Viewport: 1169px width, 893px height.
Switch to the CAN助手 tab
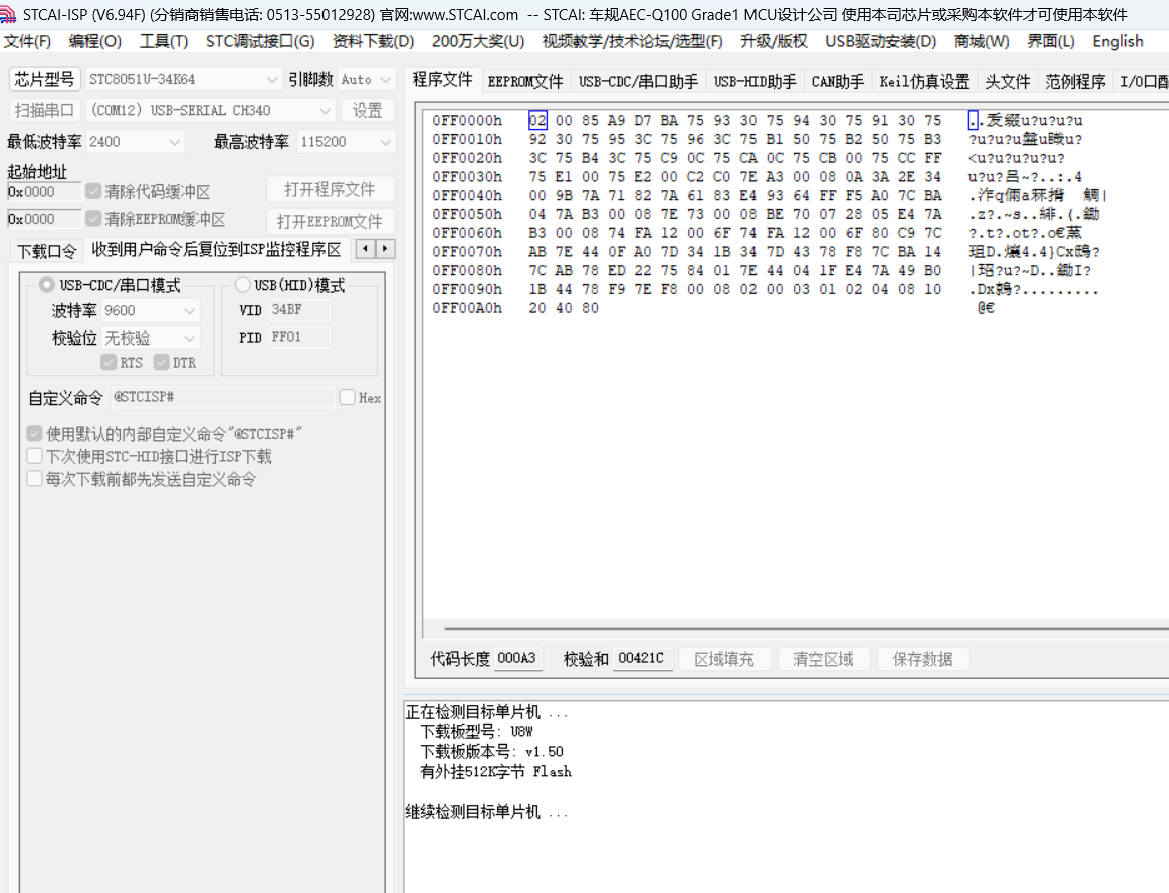pyautogui.click(x=837, y=81)
